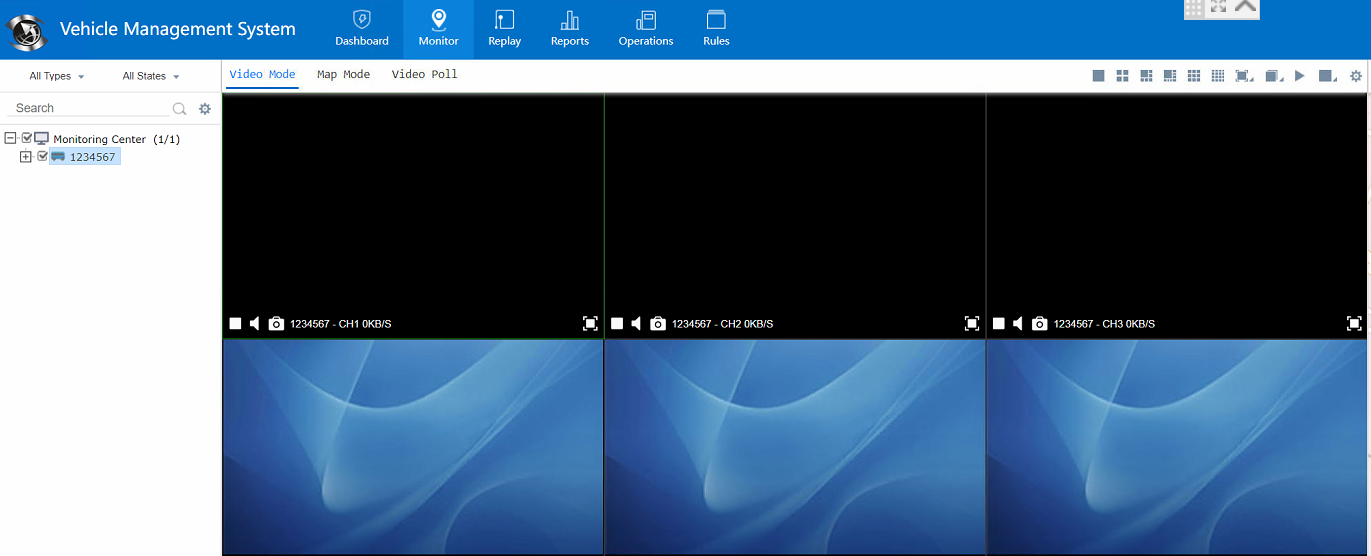The height and width of the screenshot is (556, 1371).
Task: Mute the CH2 audio speaker
Action: coord(637,324)
